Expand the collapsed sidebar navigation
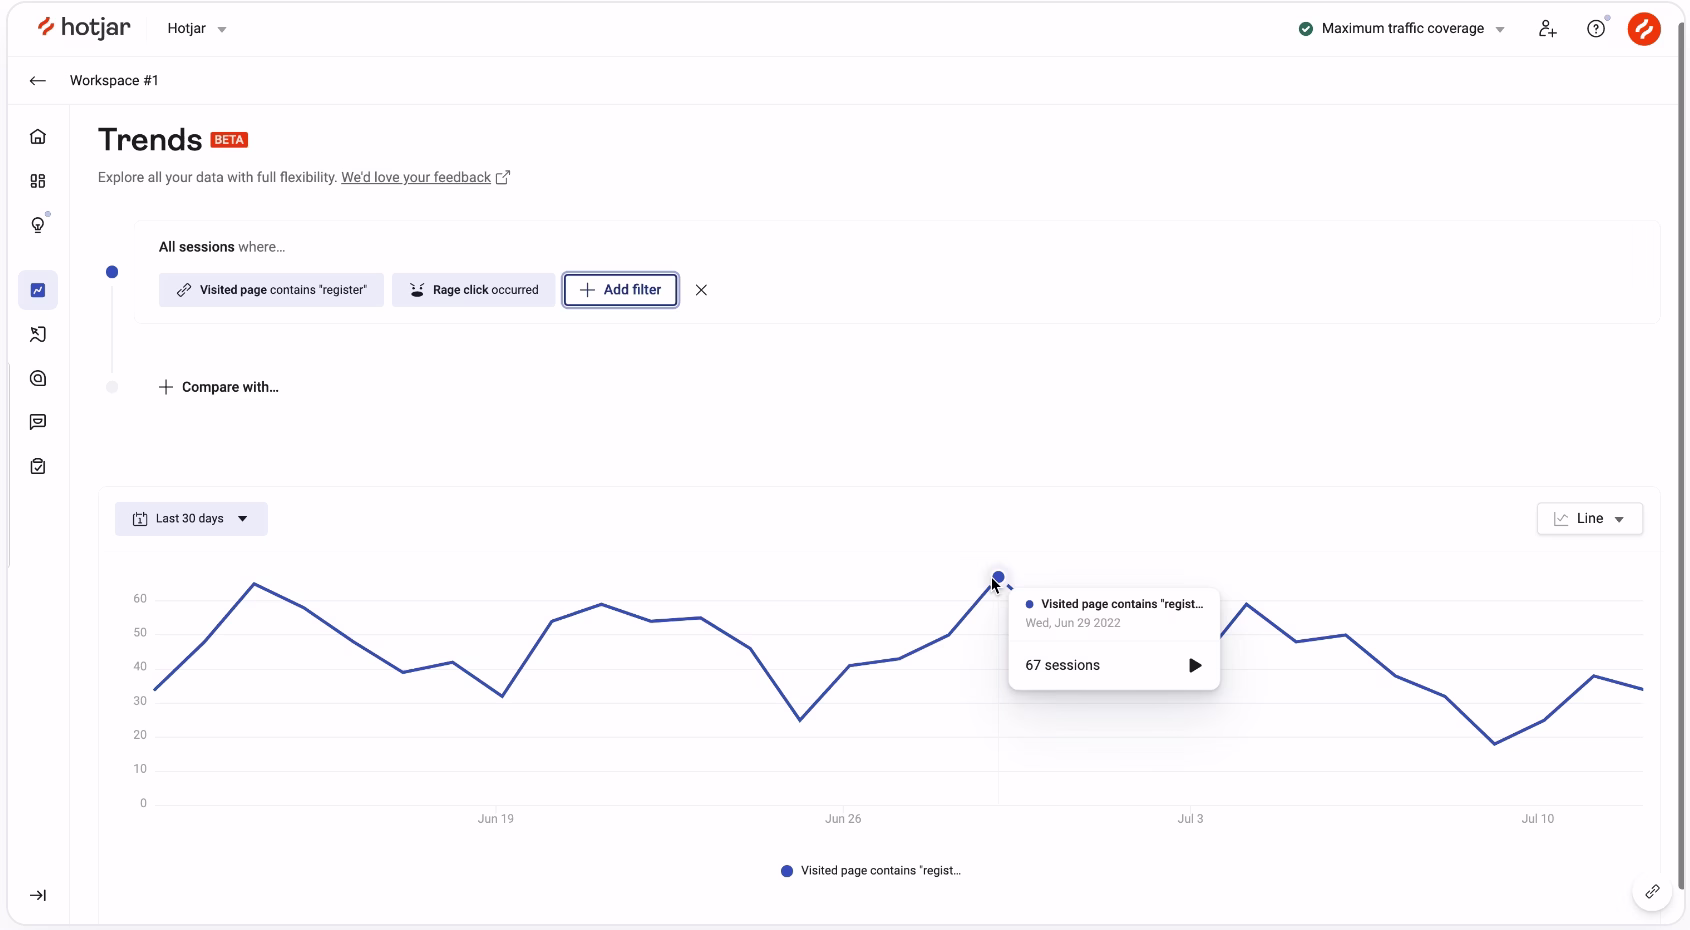The height and width of the screenshot is (930, 1690). tap(38, 895)
